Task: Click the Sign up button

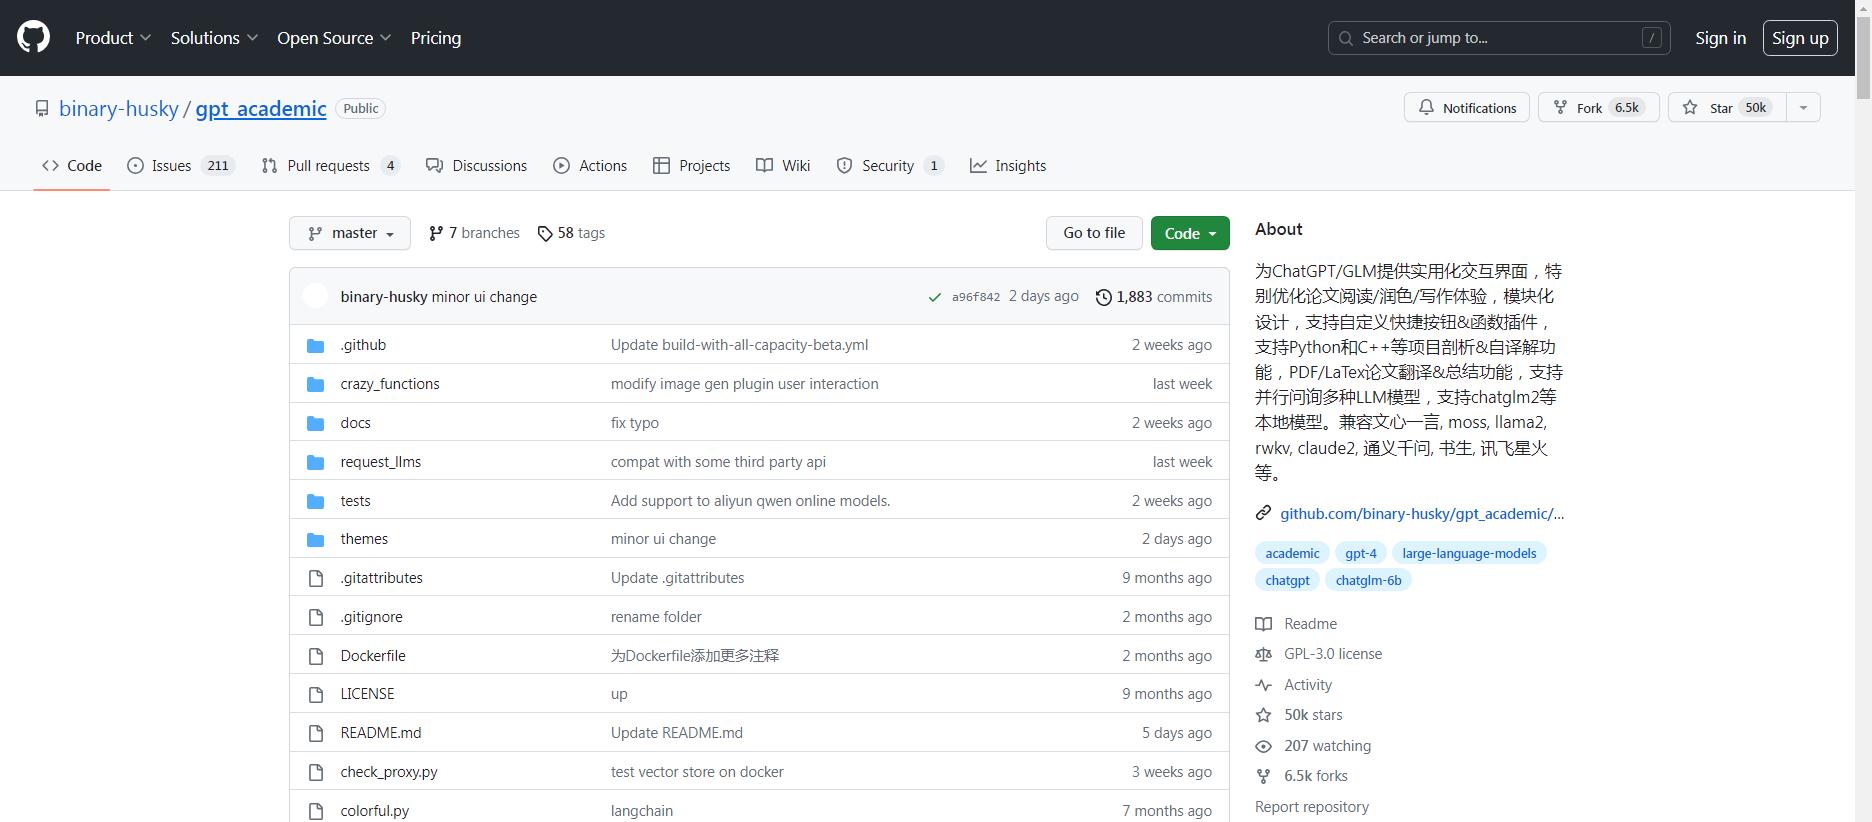Action: 1800,38
